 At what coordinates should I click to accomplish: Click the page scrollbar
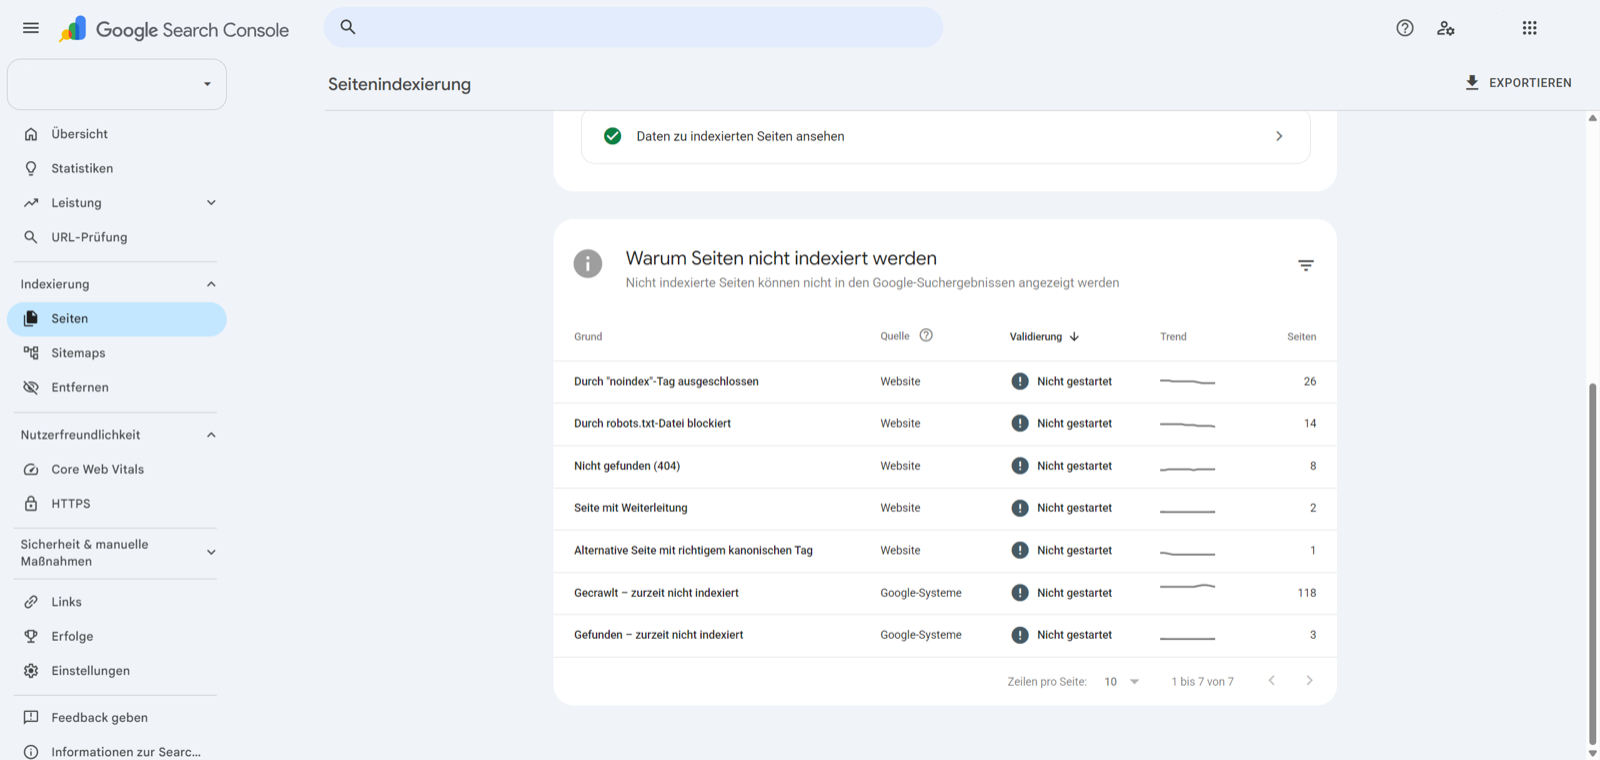1592,565
